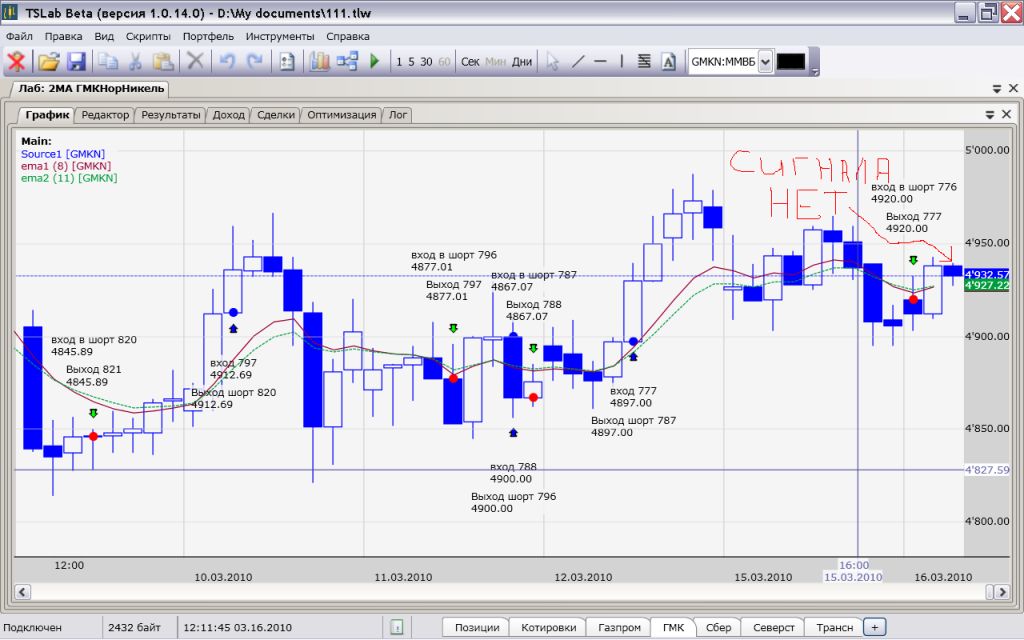Switch to the Результаты tab
Screen dimensions: 1024x640
click(x=170, y=115)
